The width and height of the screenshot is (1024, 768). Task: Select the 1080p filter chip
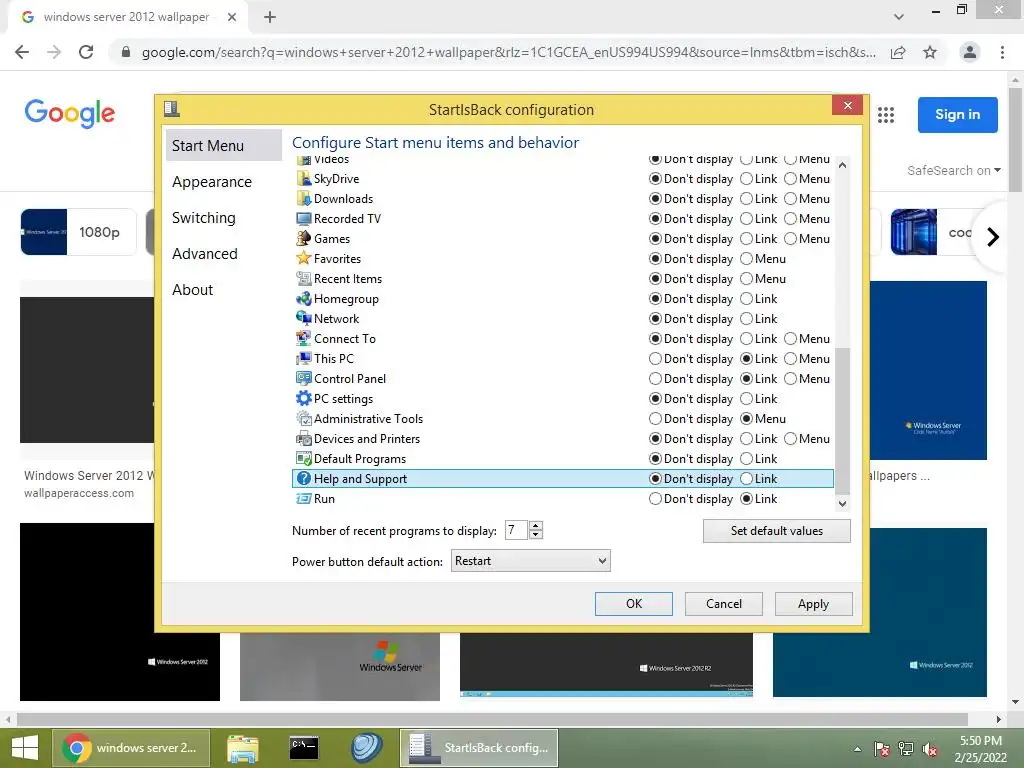tap(78, 232)
